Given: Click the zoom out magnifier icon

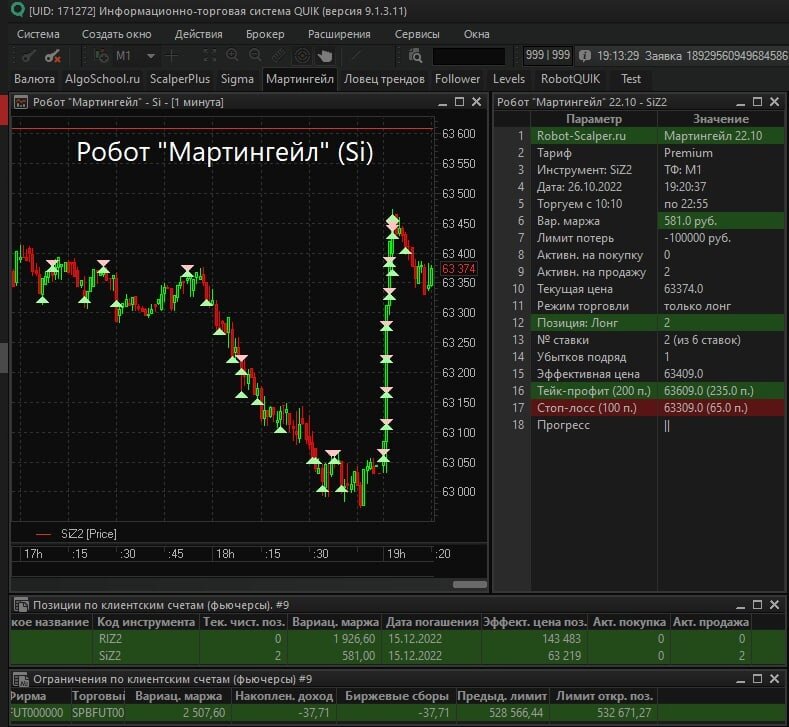Looking at the screenshot, I should 256,56.
